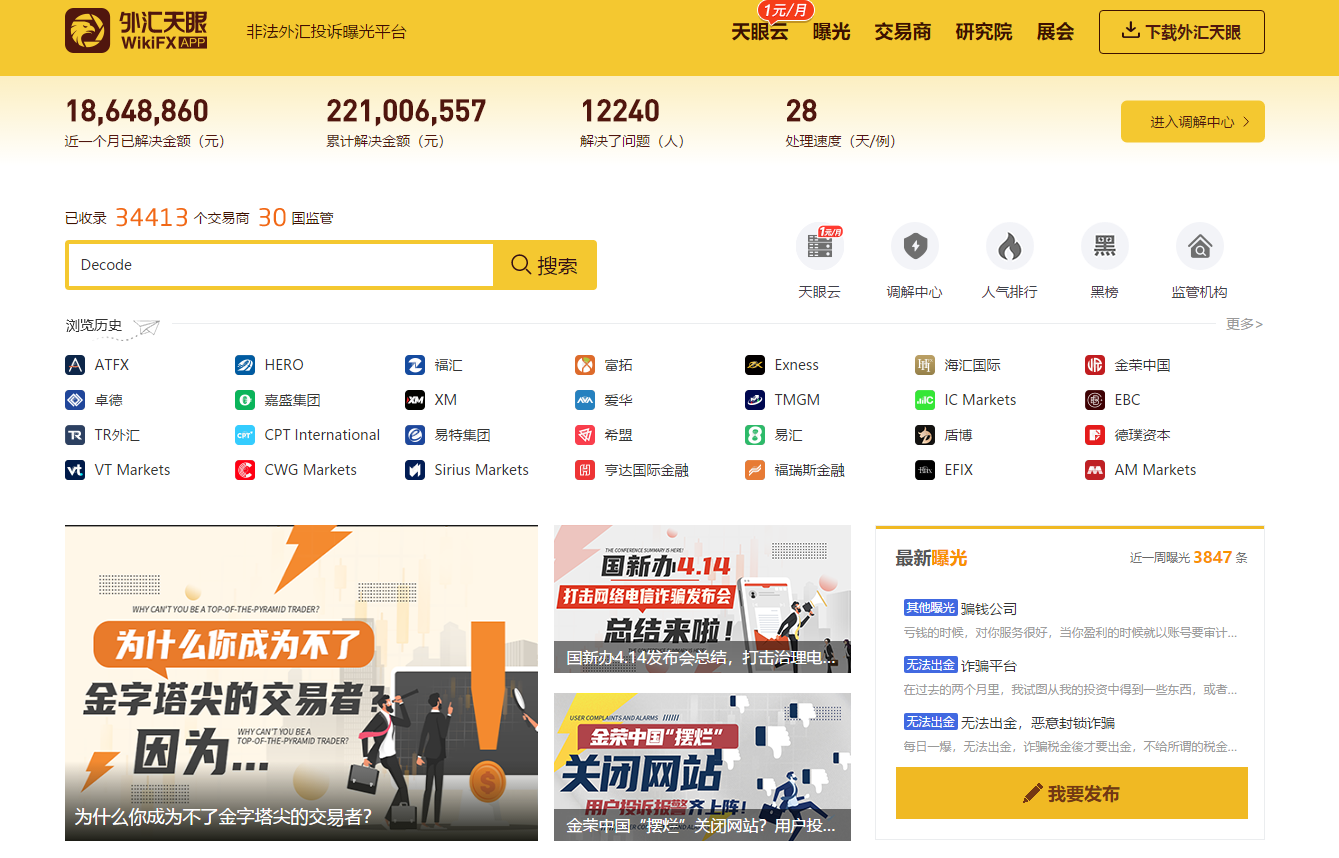Click the 海汇国际 broker logo icon
This screenshot has height=858, width=1339.
pyautogui.click(x=925, y=365)
